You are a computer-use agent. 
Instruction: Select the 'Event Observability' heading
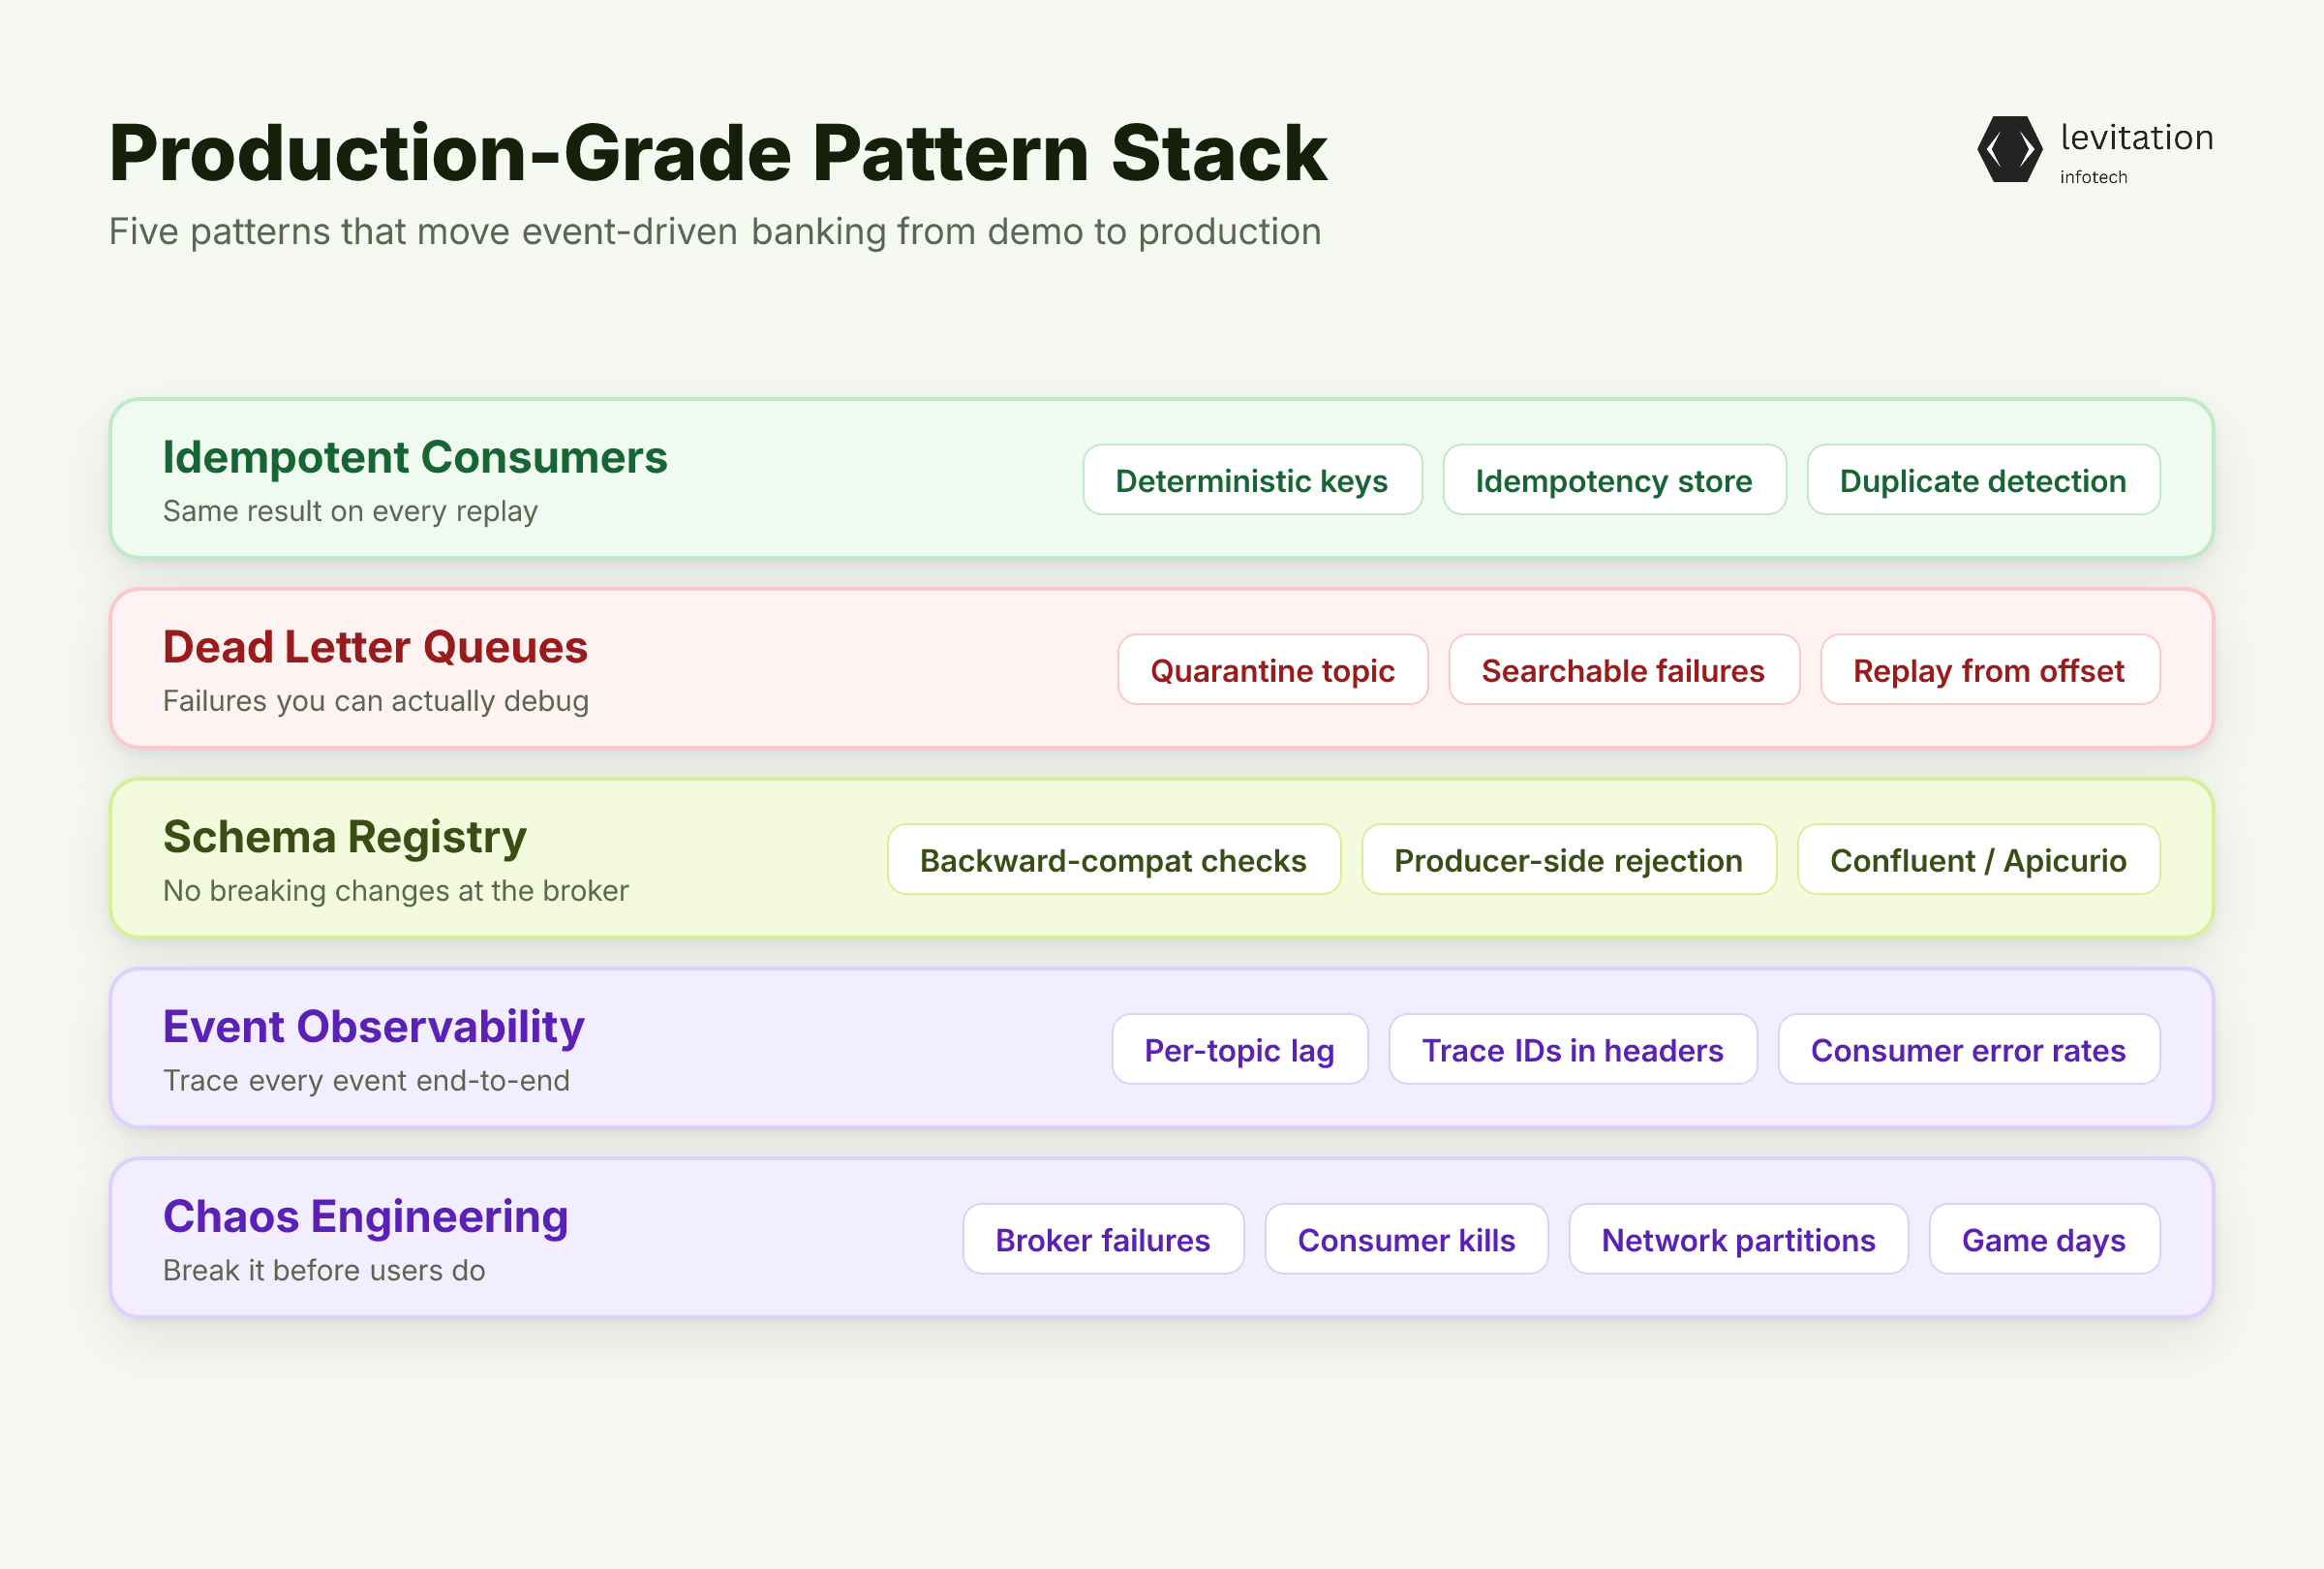[x=374, y=1028]
